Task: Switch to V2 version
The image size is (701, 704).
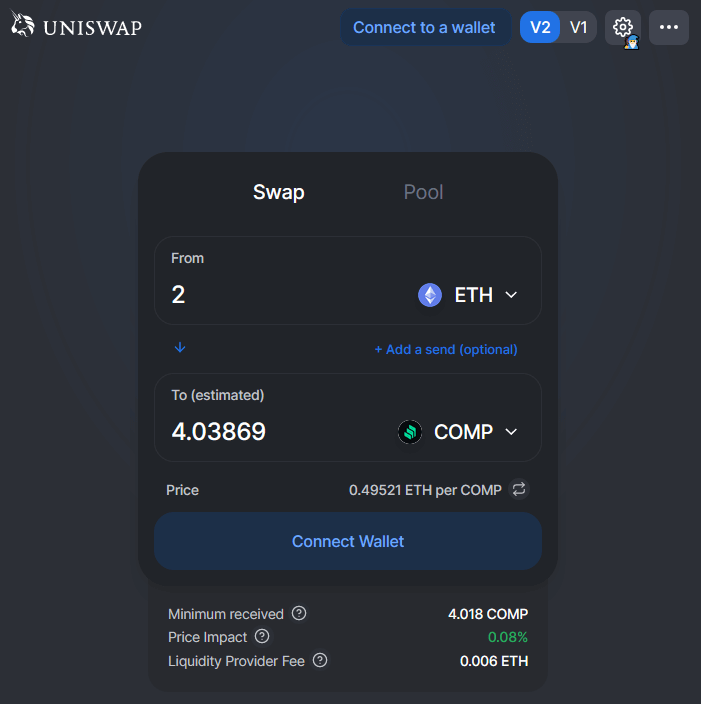Action: [540, 27]
